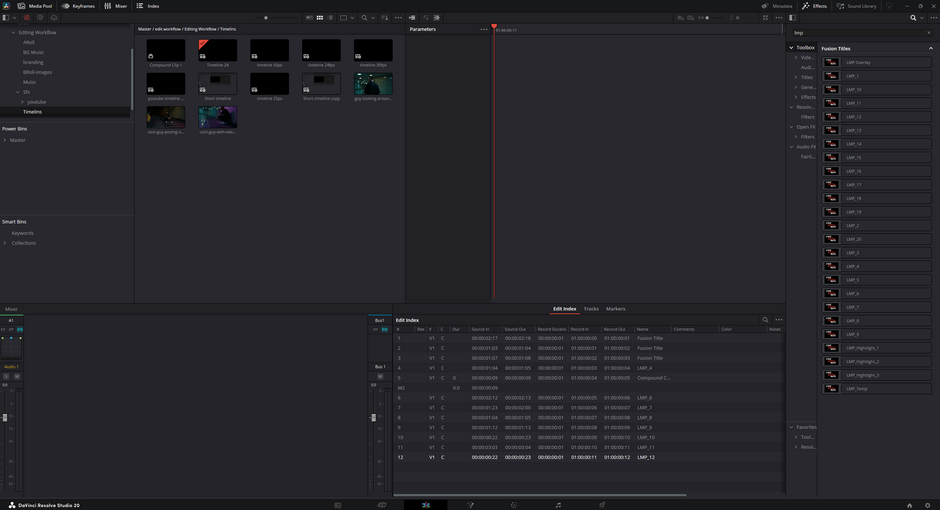Adjust the Audio 1 volume fader
This screenshot has height=510, width=940.
[5, 417]
